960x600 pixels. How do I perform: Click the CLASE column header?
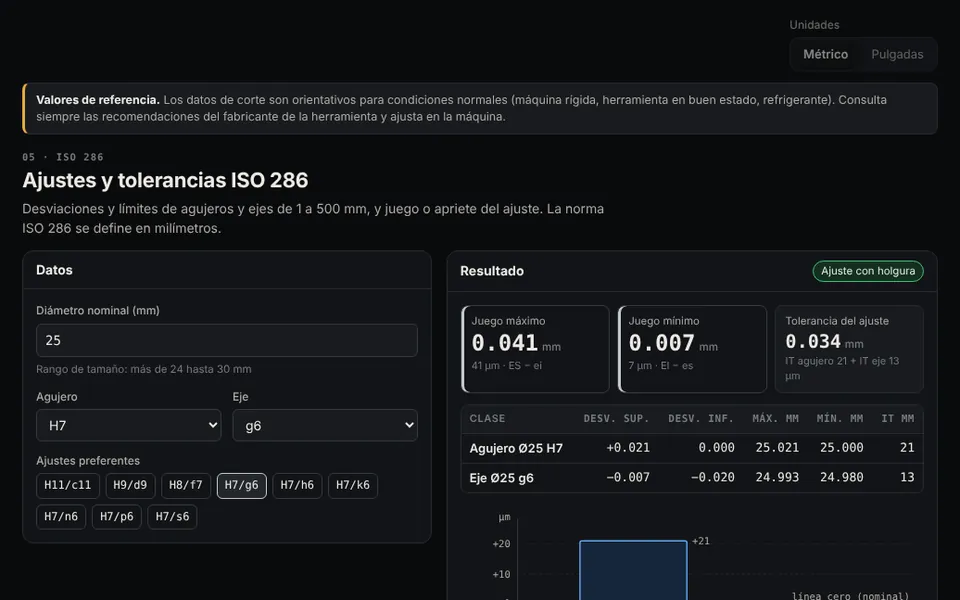coord(487,419)
